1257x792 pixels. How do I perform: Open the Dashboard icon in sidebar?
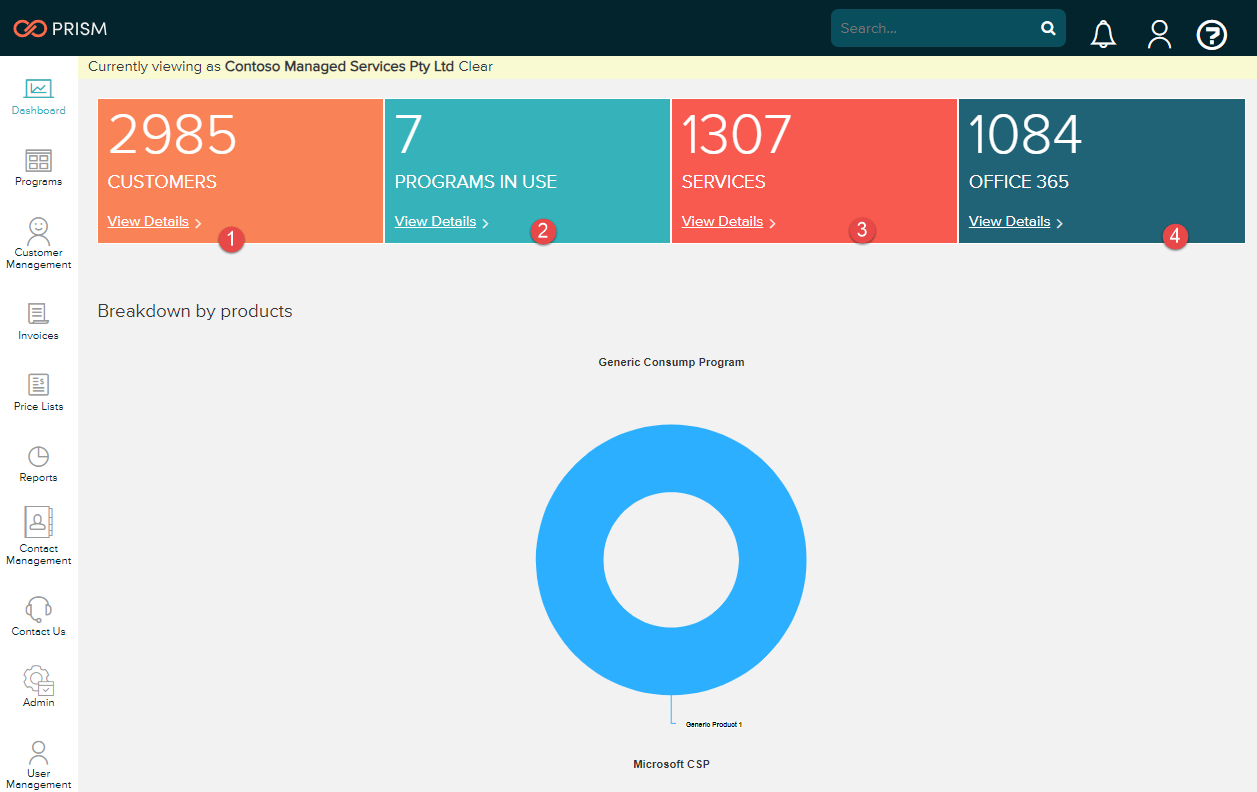point(38,90)
